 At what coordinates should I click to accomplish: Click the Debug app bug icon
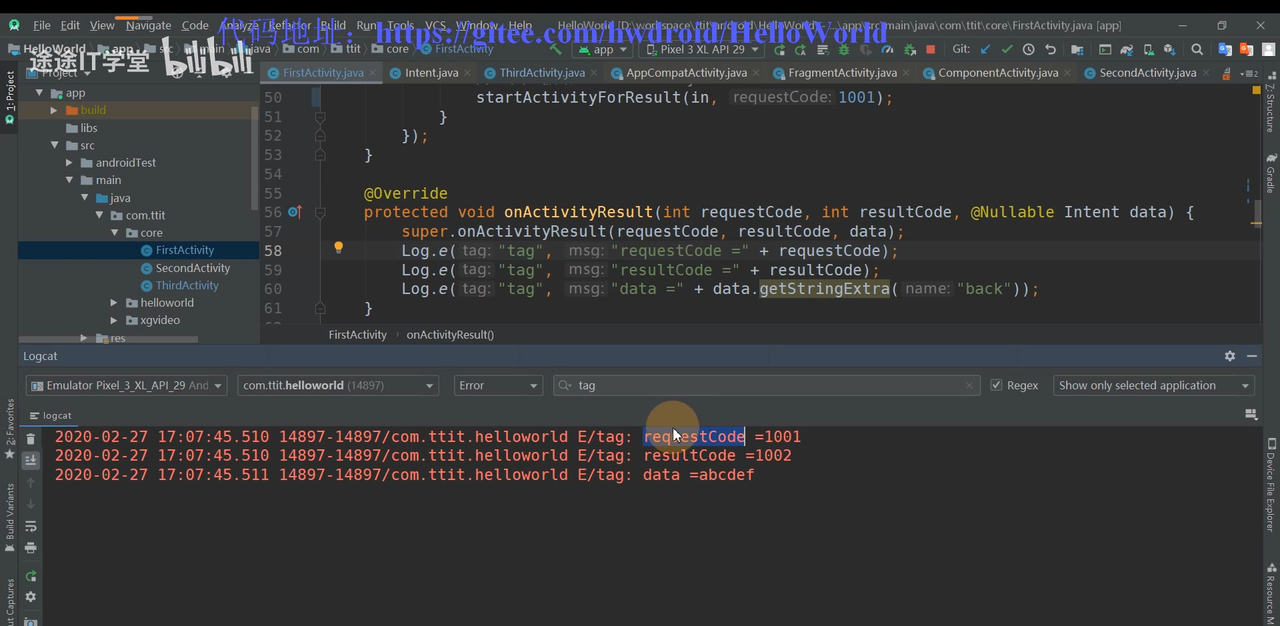[843, 49]
